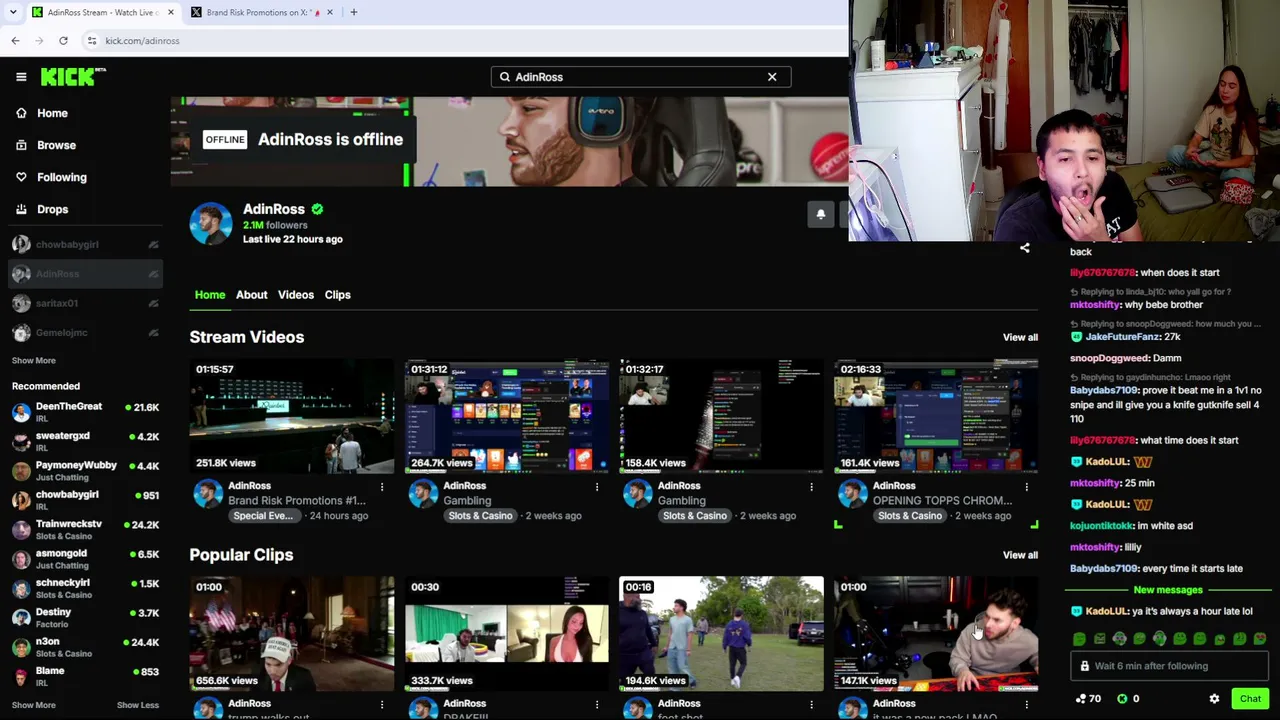Viewport: 1280px width, 720px height.
Task: View all Popular Clips
Action: (x=1020, y=555)
